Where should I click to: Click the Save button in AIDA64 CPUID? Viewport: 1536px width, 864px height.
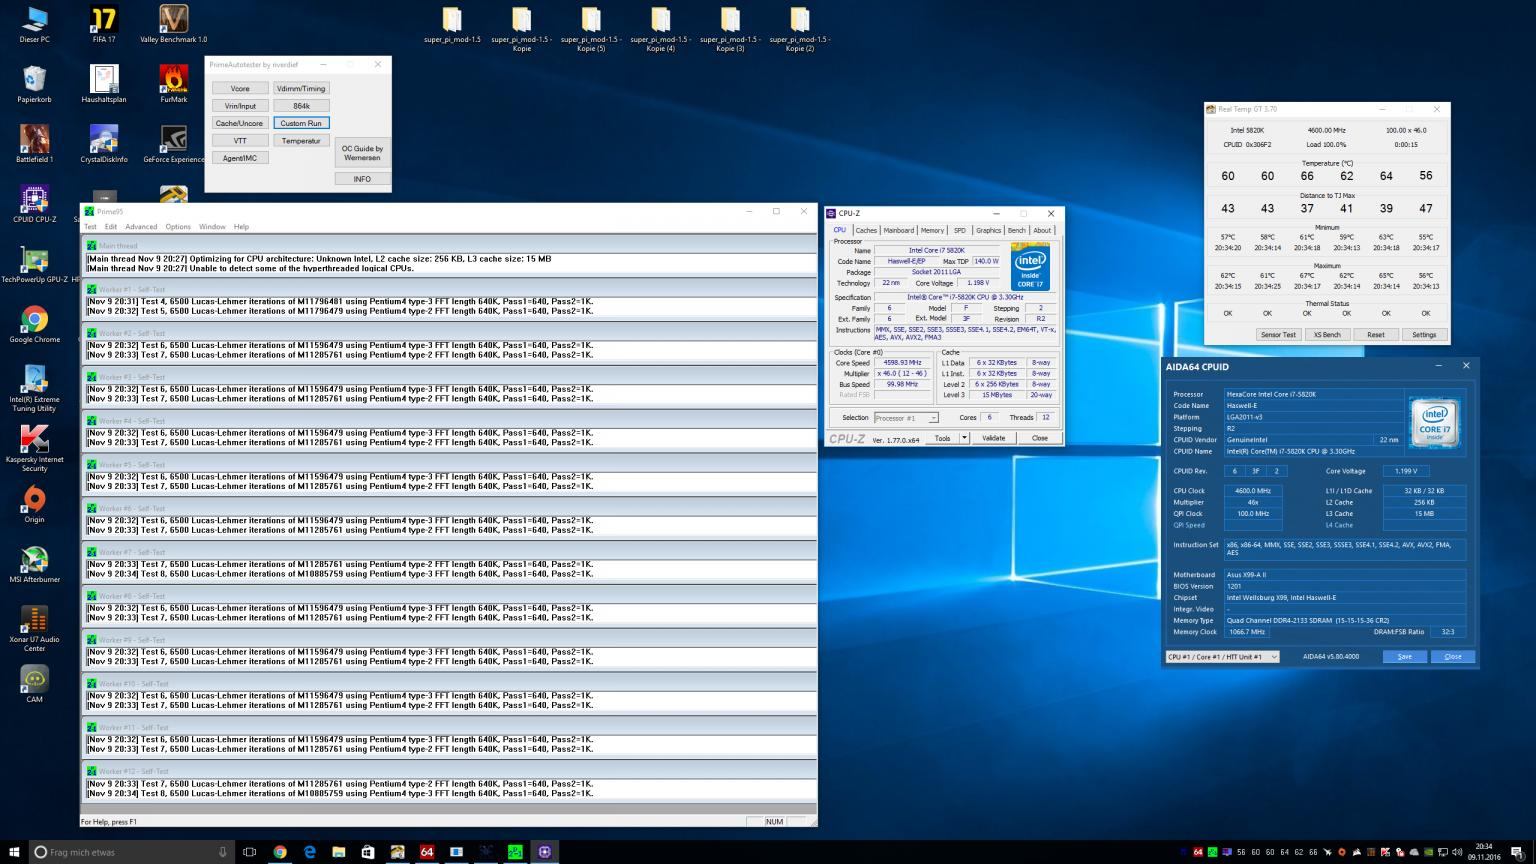click(1405, 657)
